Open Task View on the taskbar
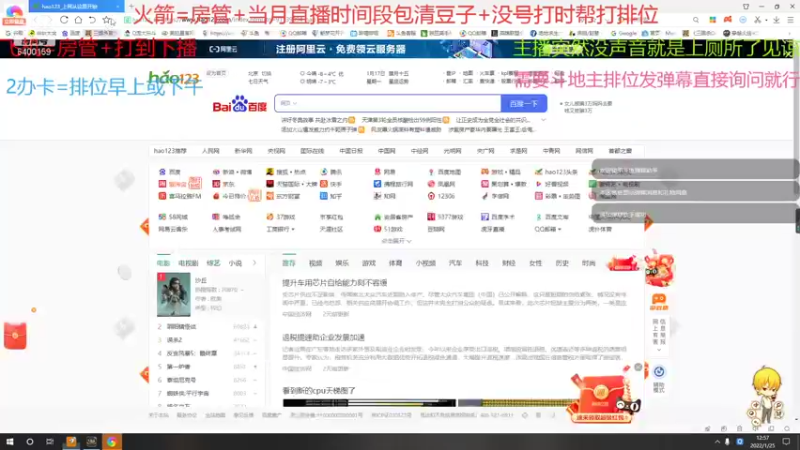 click(x=49, y=442)
